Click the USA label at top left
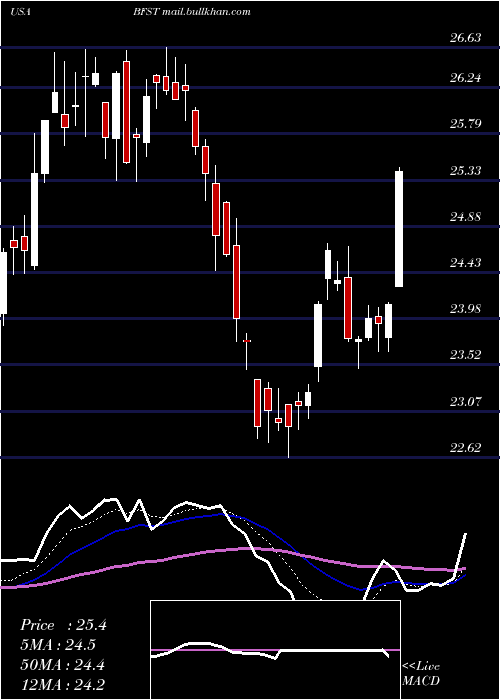 20,12
